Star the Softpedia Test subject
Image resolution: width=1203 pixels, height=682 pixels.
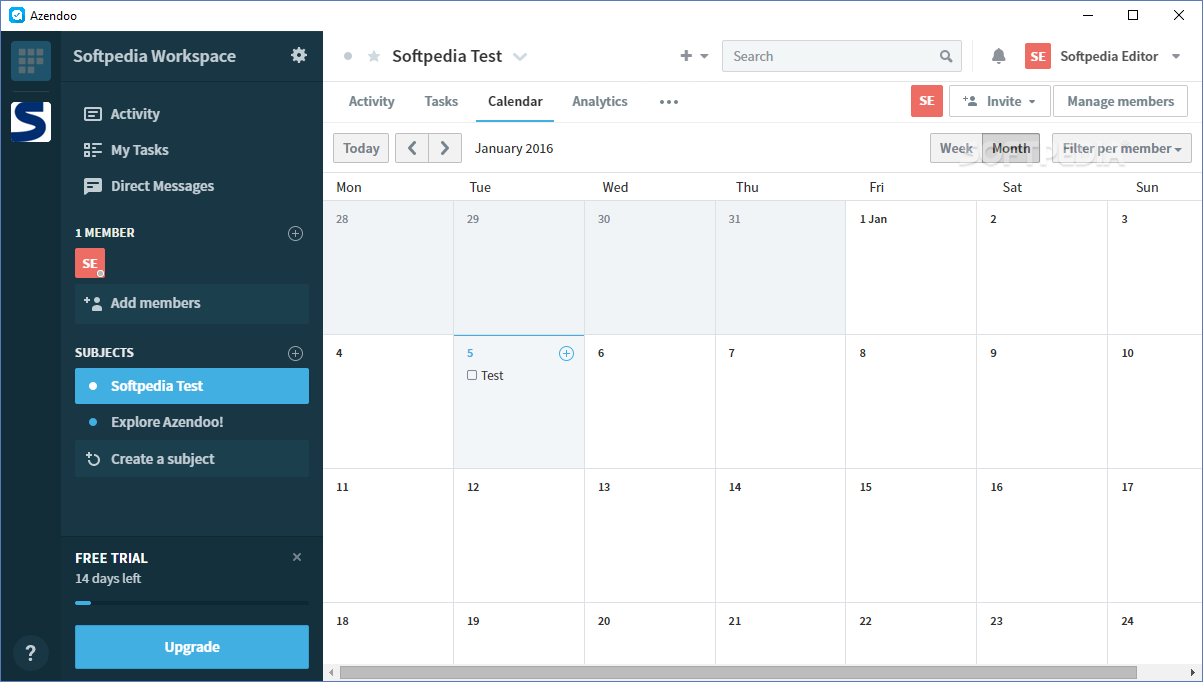click(x=374, y=56)
